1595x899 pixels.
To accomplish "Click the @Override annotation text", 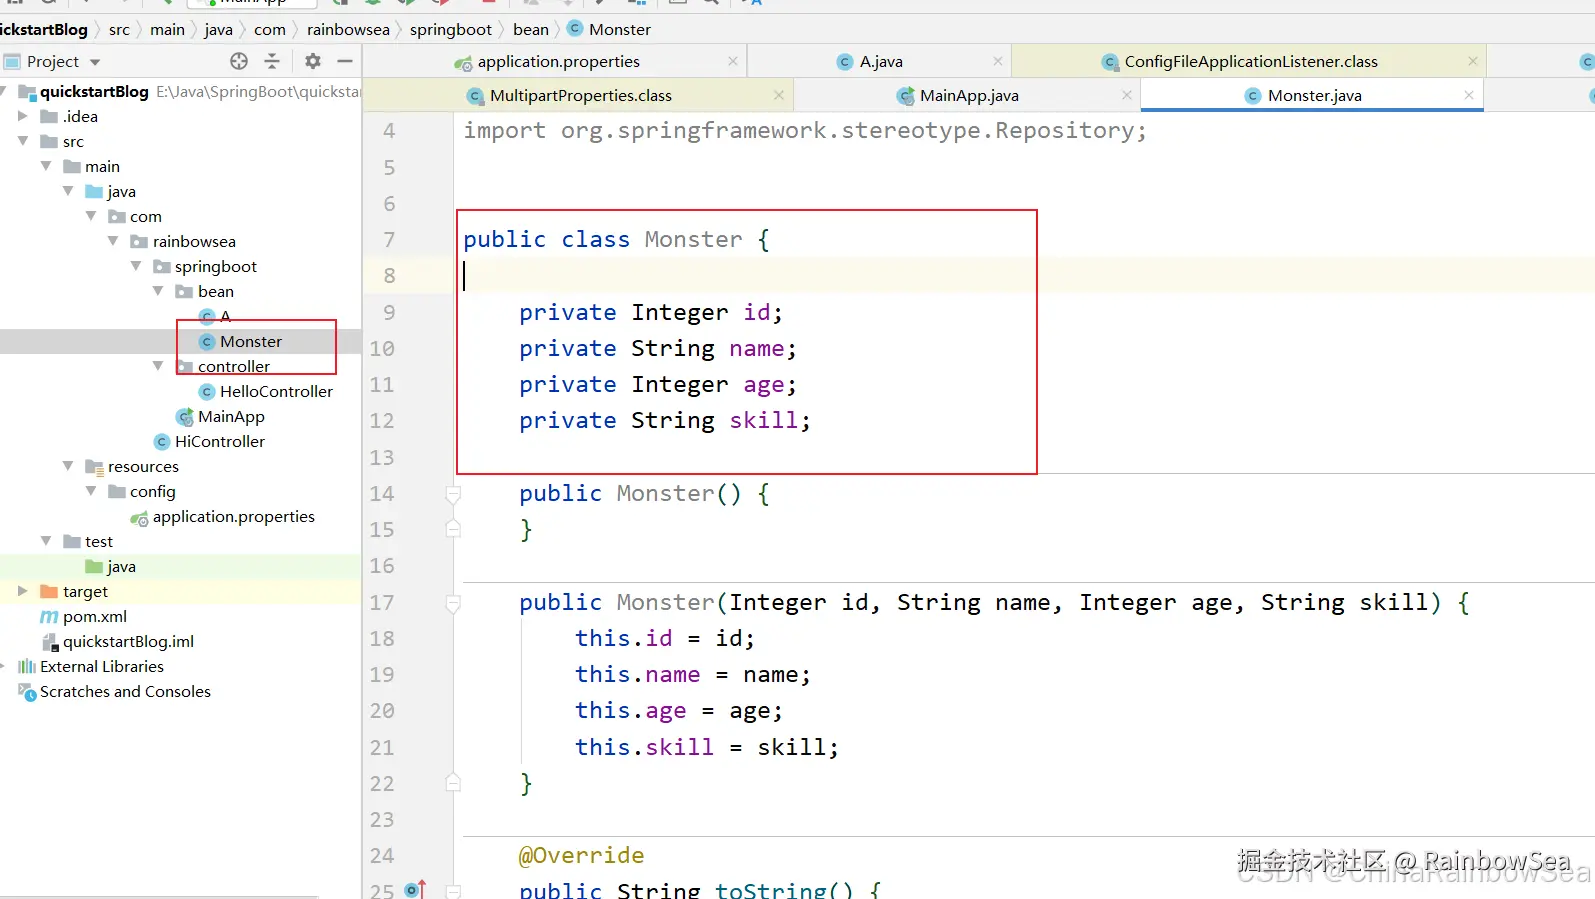I will (x=581, y=856).
